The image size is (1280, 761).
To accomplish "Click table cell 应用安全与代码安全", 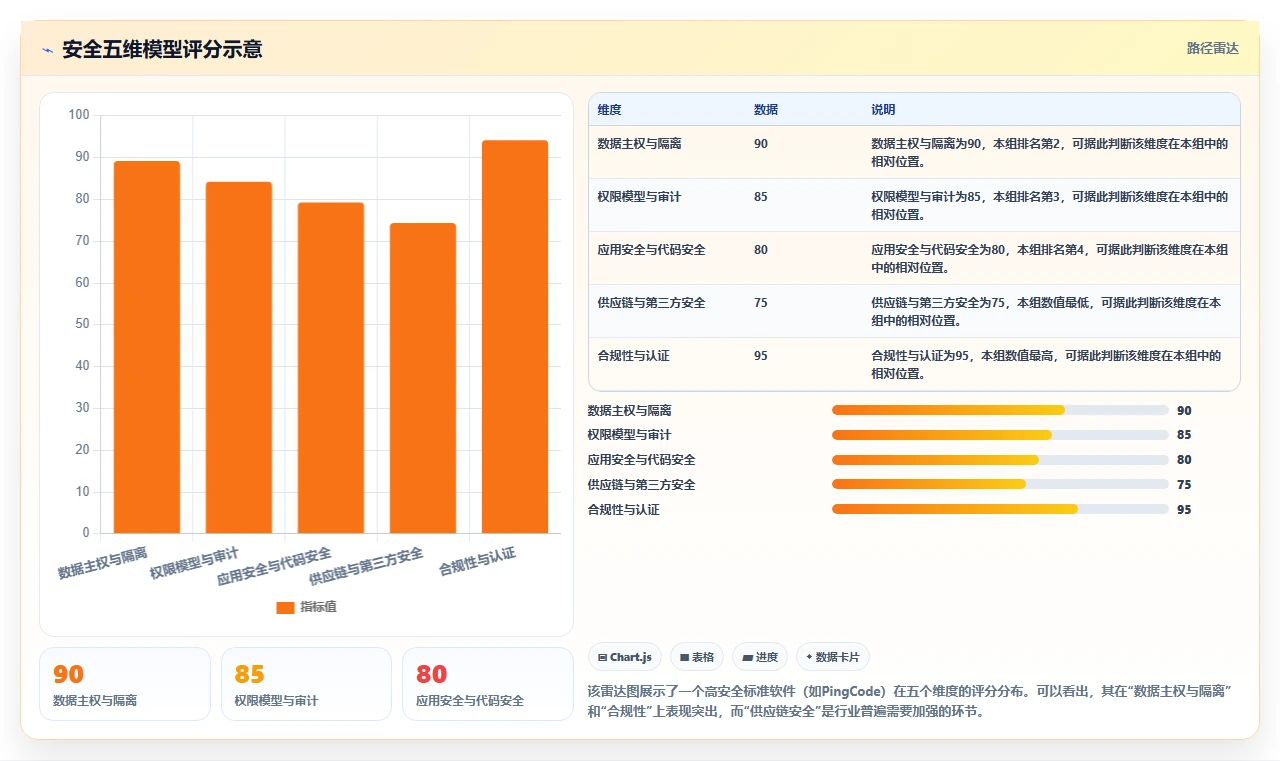I will click(652, 250).
